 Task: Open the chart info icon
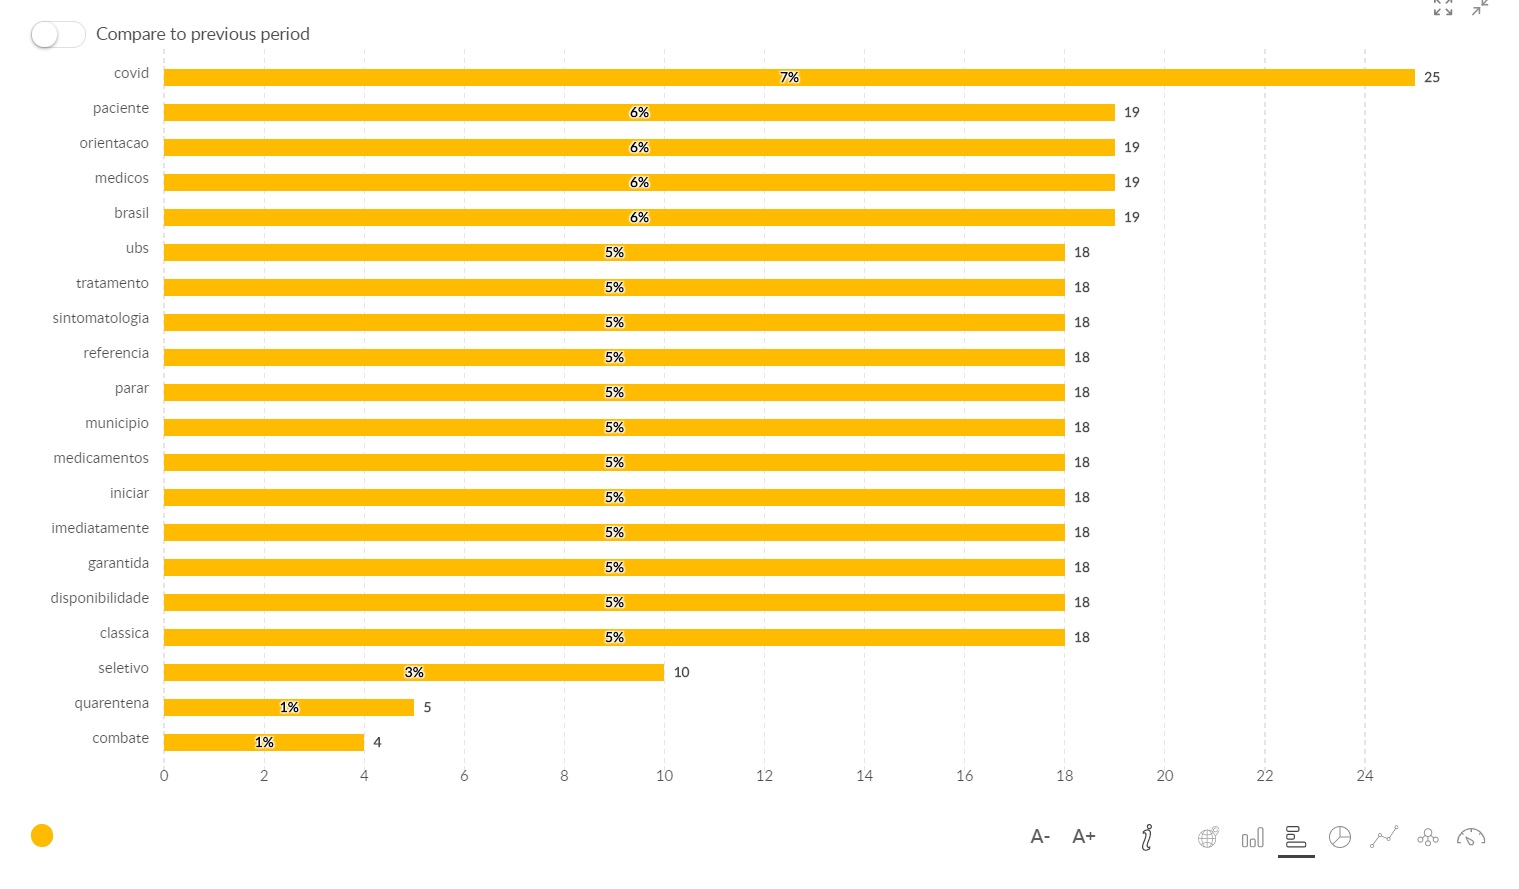(1147, 837)
